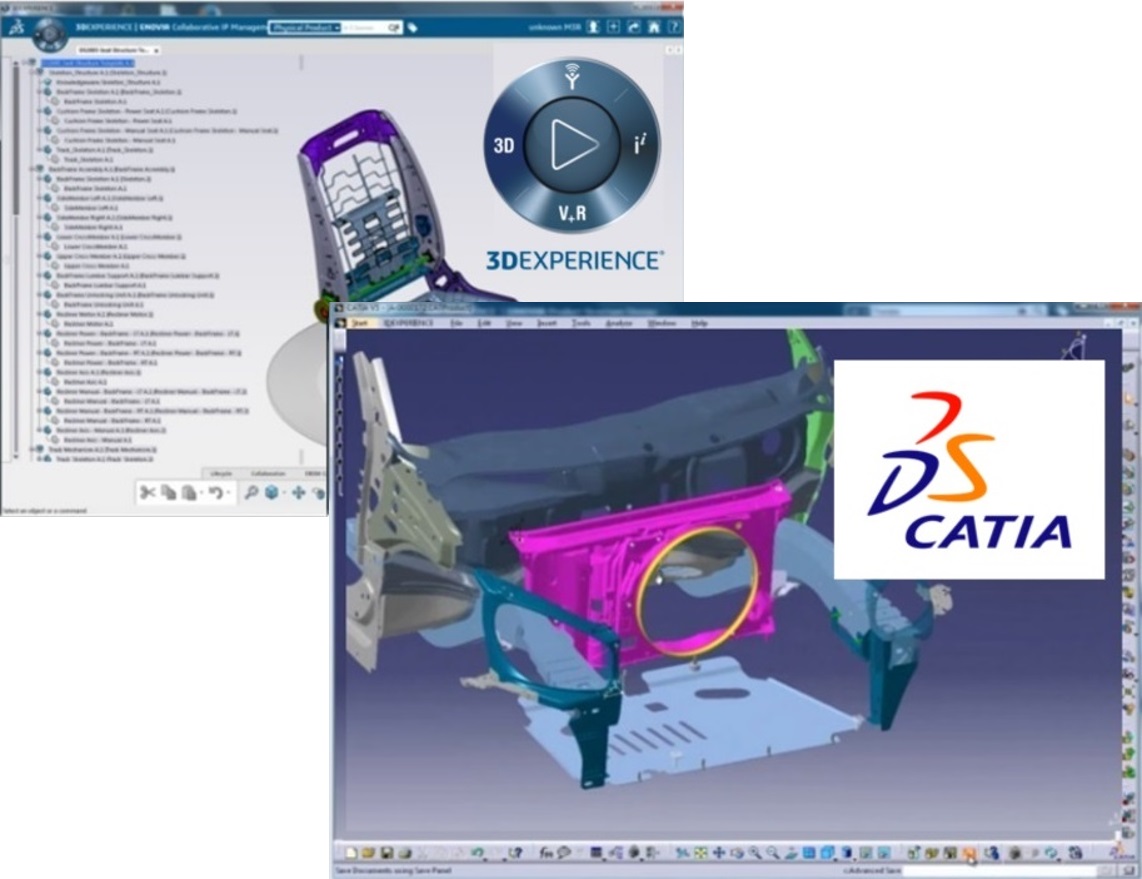
Task: Click the Zoom In icon in CATIA
Action: tap(755, 853)
